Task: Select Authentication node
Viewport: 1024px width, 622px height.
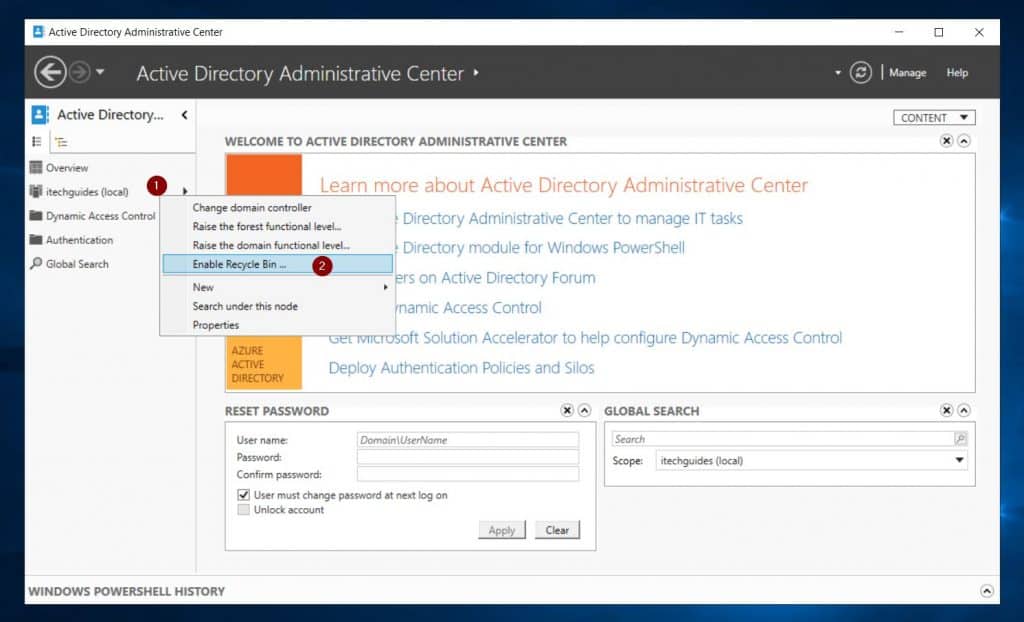Action: coord(79,240)
